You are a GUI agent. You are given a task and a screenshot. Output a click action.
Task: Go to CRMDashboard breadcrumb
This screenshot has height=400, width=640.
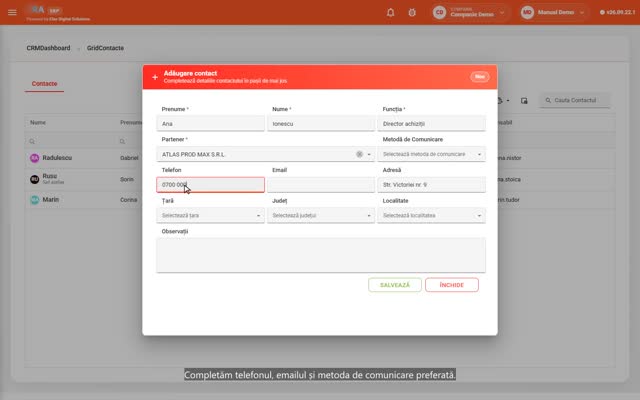tap(48, 48)
